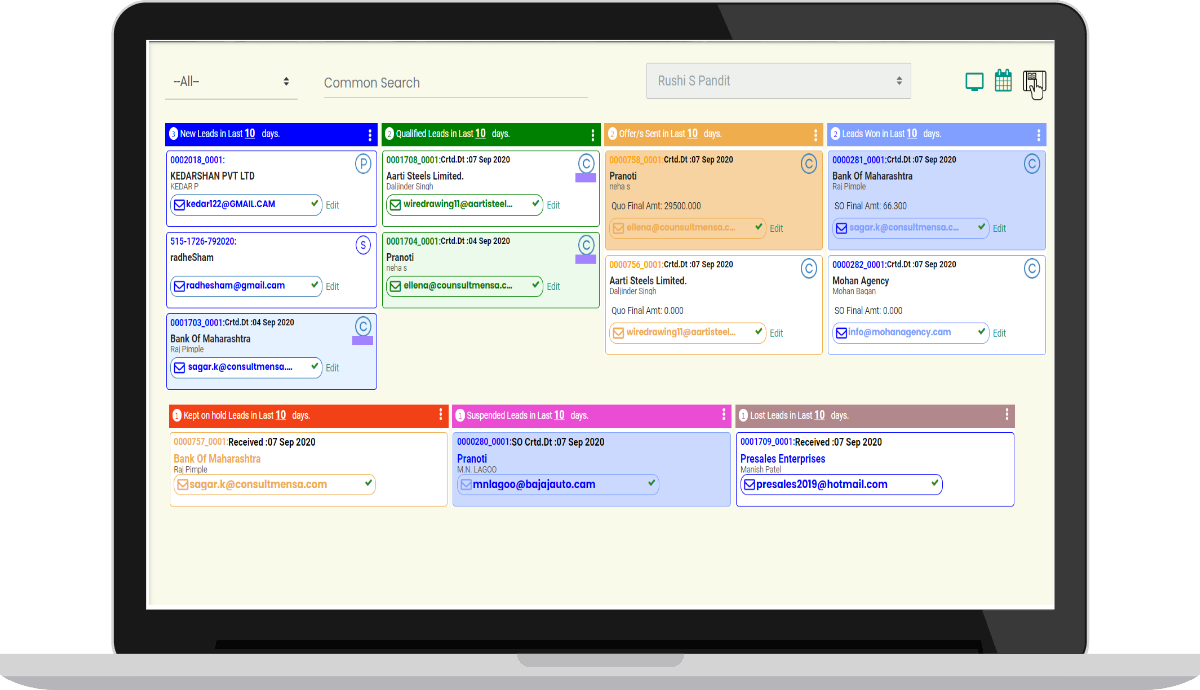Click the monitor view icon
The image size is (1200, 690).
pyautogui.click(x=974, y=82)
